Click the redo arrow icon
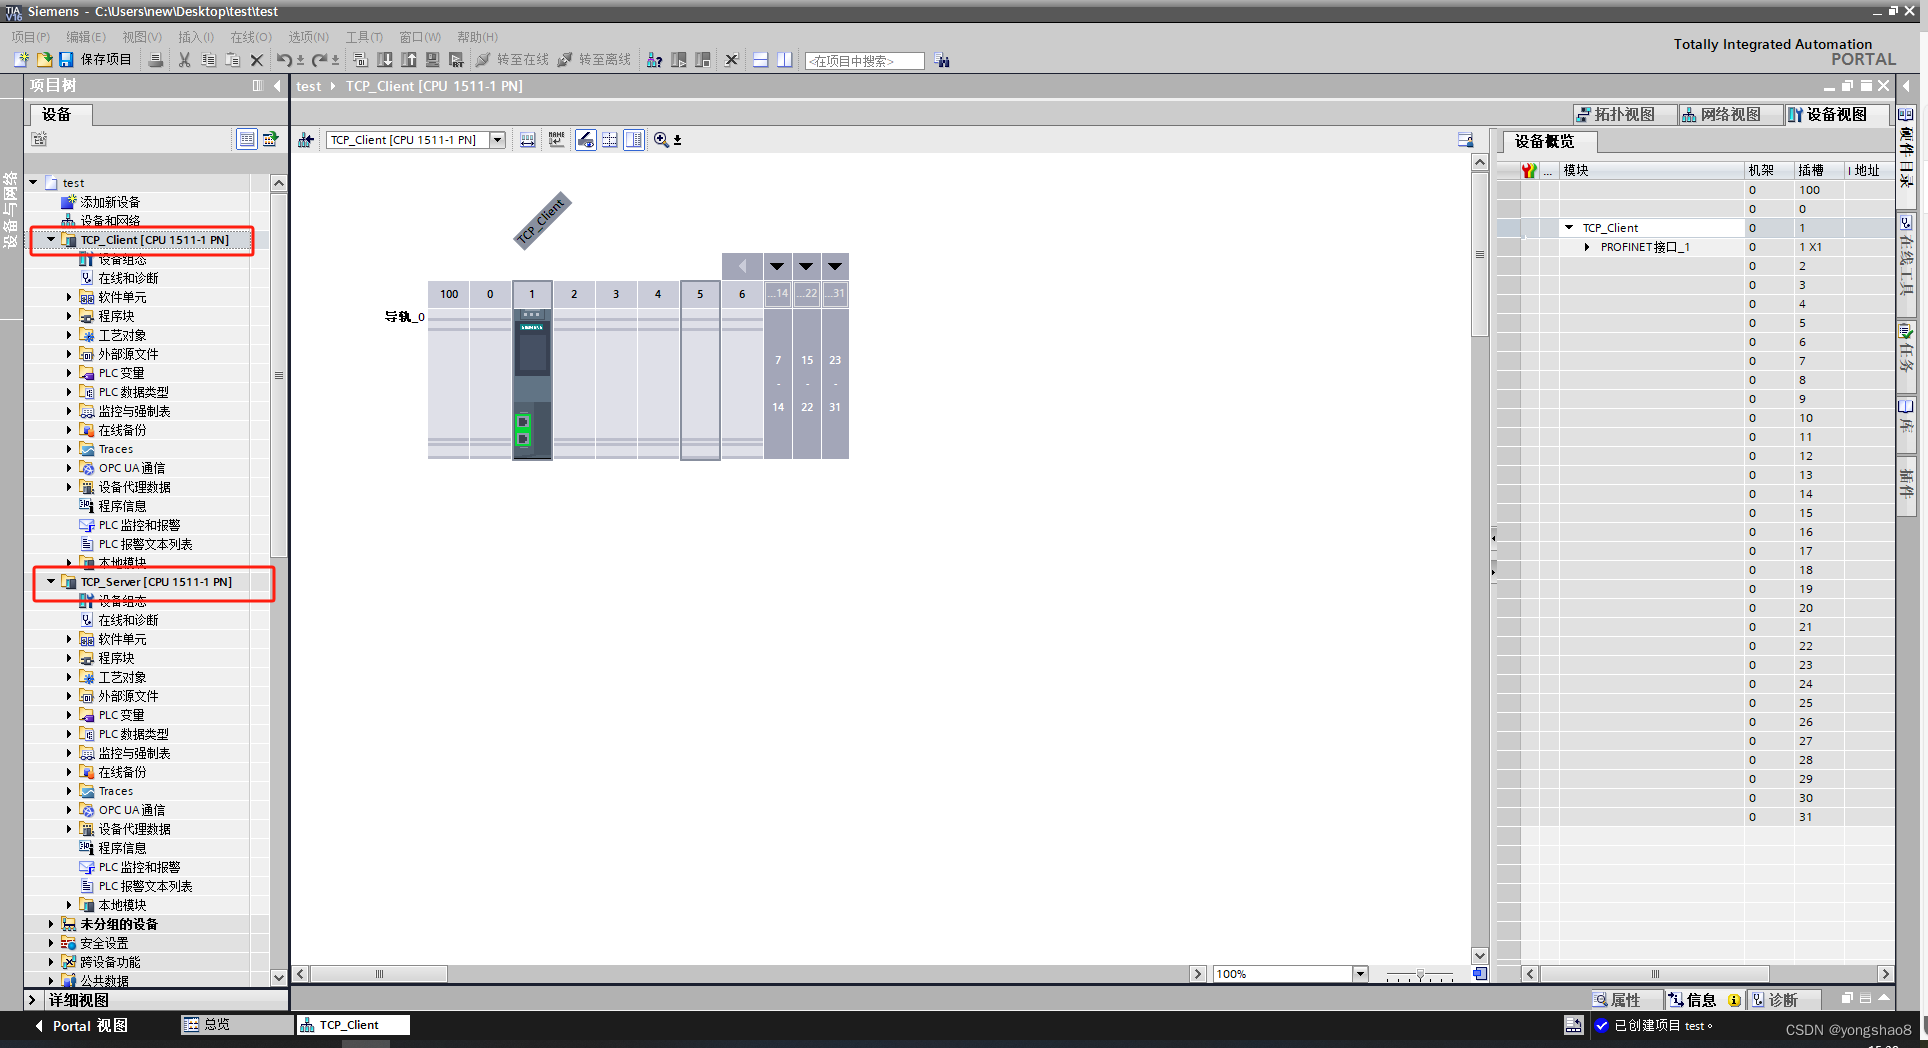 click(319, 60)
